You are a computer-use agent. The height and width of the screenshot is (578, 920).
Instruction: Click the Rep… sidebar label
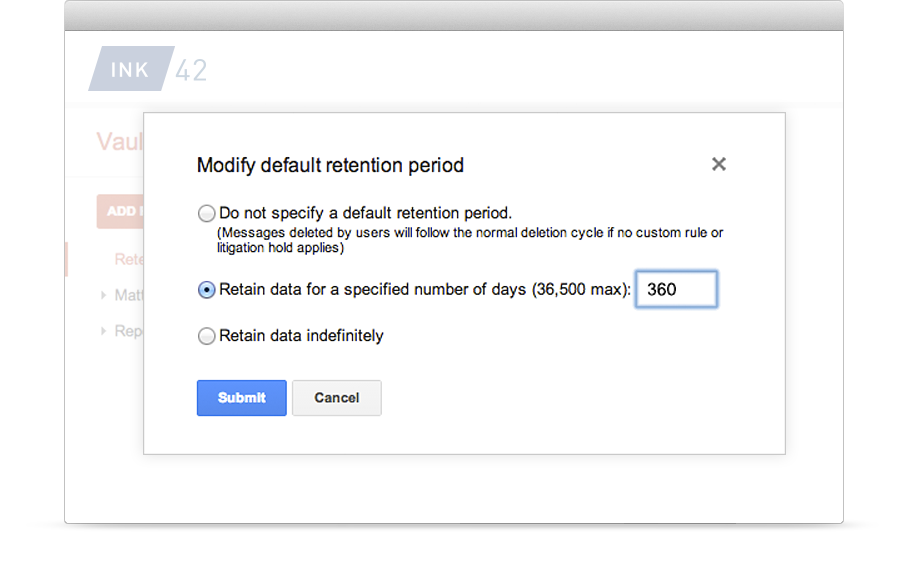click(x=128, y=331)
